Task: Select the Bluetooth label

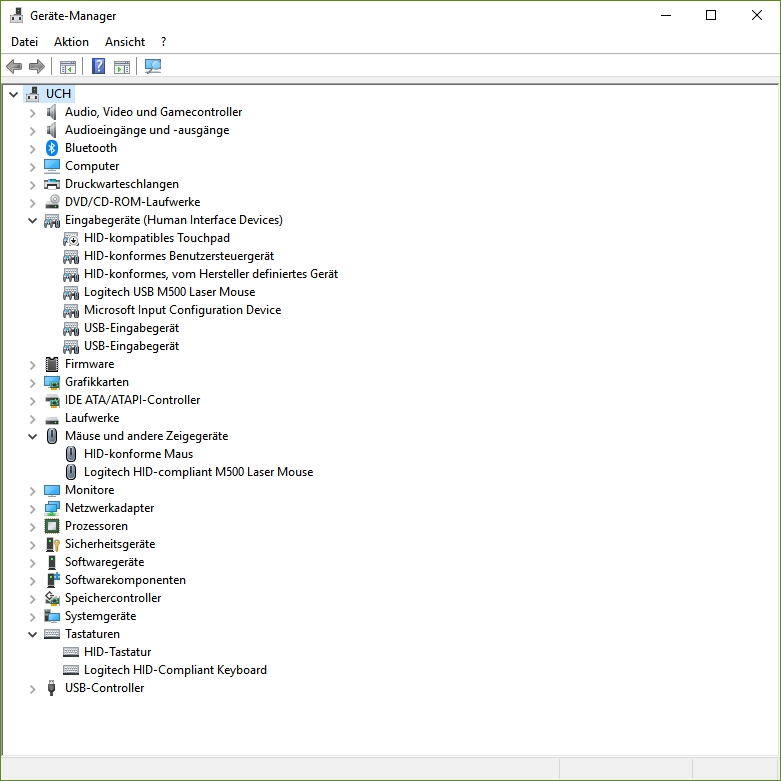Action: coord(91,148)
